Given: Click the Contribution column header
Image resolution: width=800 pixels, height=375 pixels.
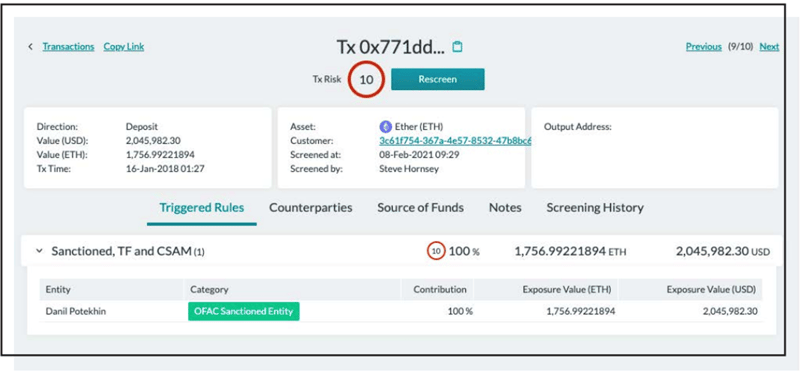Looking at the screenshot, I should 440,289.
